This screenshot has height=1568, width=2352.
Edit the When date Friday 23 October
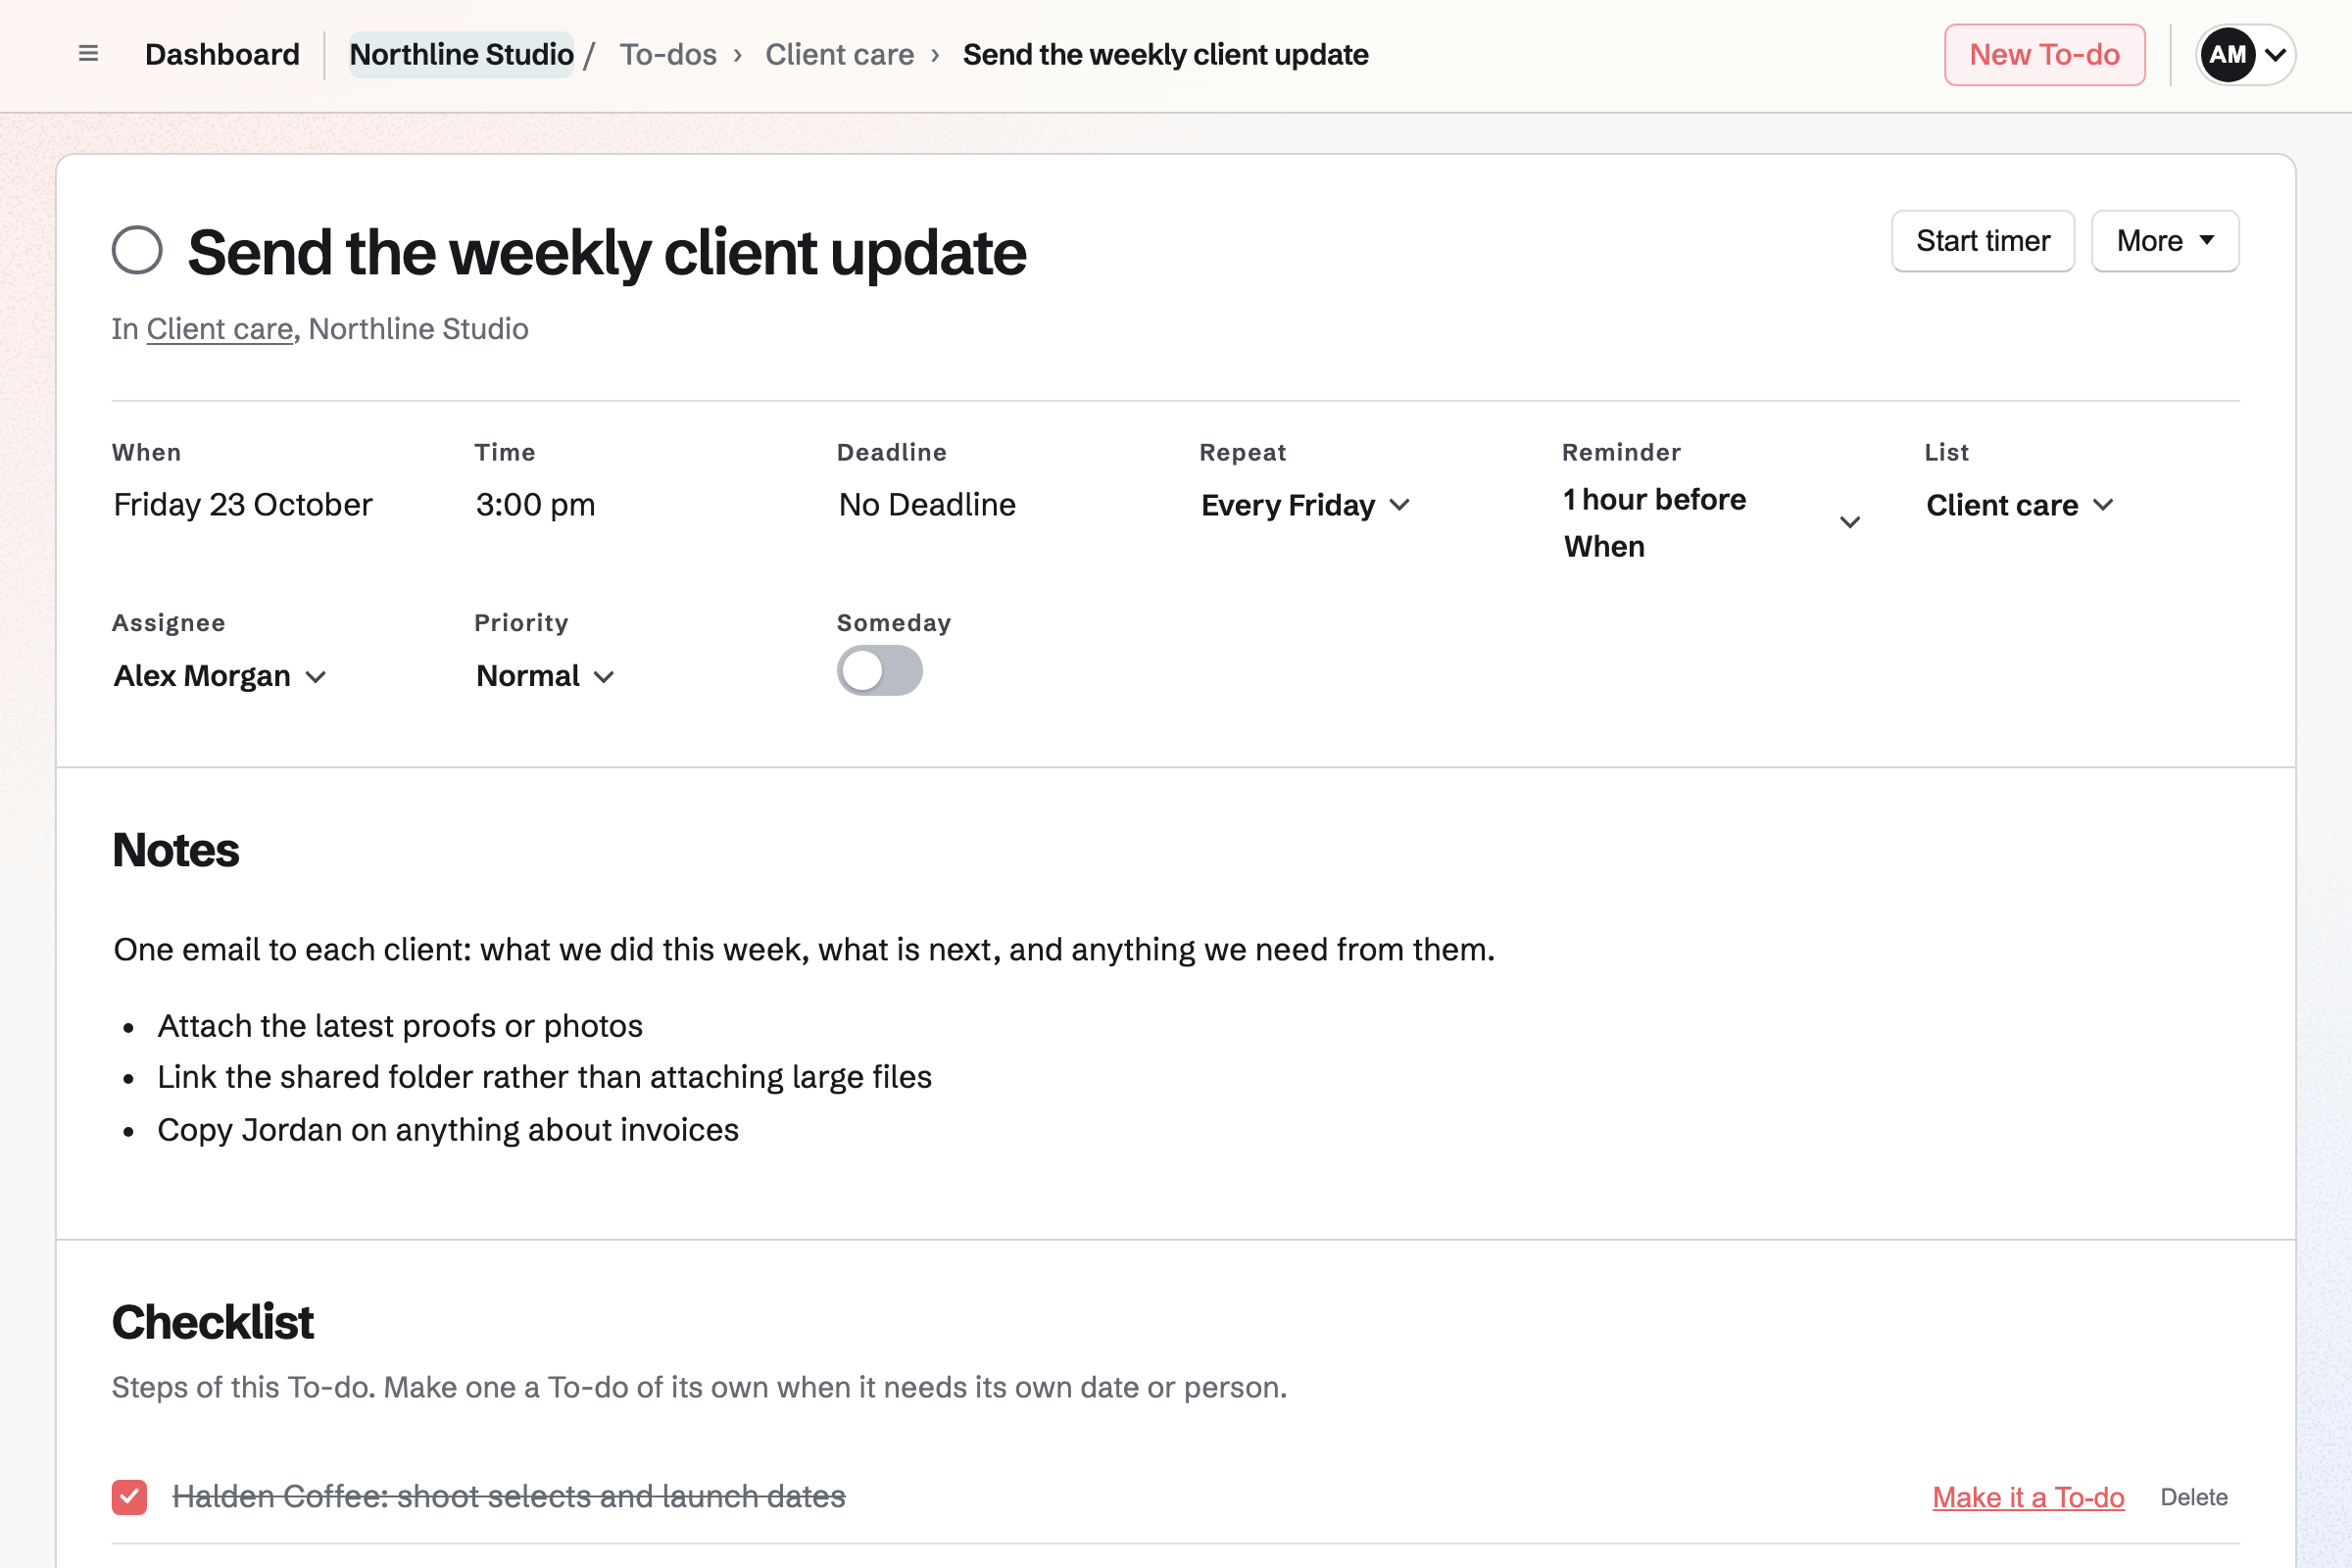click(x=243, y=505)
